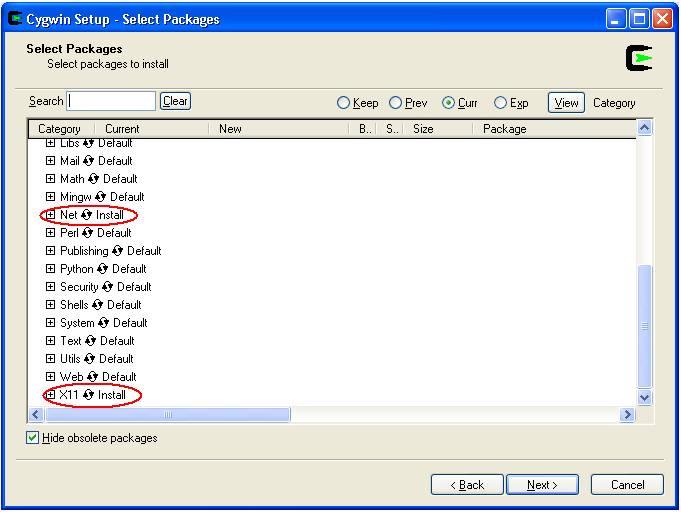Click the Current column header

(x=151, y=129)
